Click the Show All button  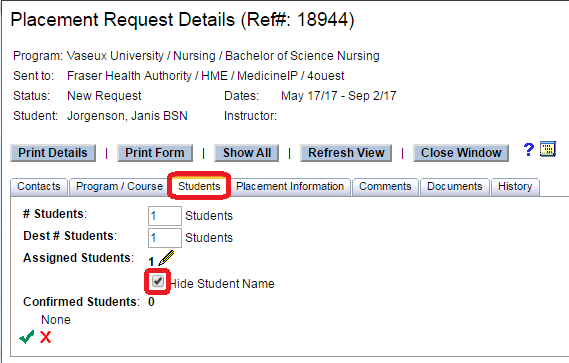pyautogui.click(x=247, y=153)
